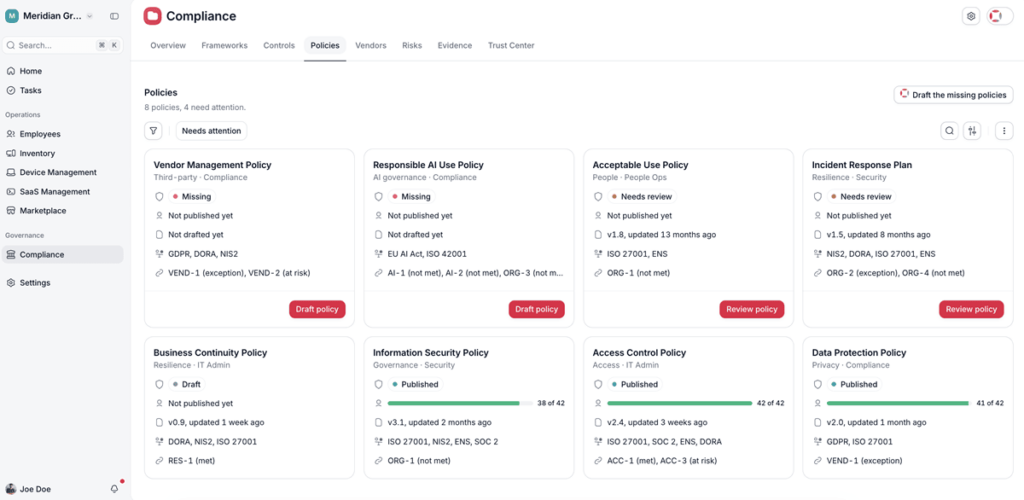Click Joe Doe avatar

(10, 489)
